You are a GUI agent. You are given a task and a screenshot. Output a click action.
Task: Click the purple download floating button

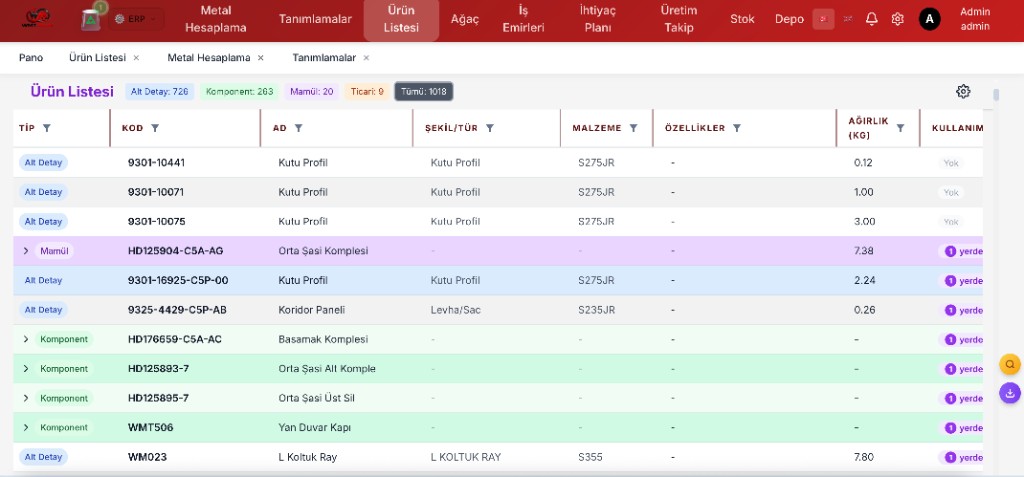point(1010,393)
